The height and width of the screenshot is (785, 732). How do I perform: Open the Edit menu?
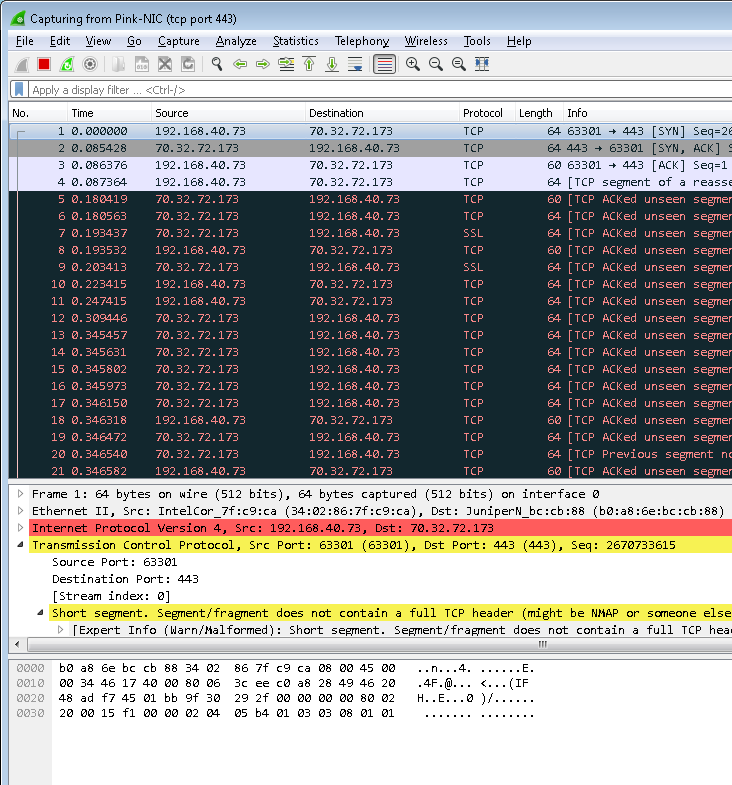60,41
